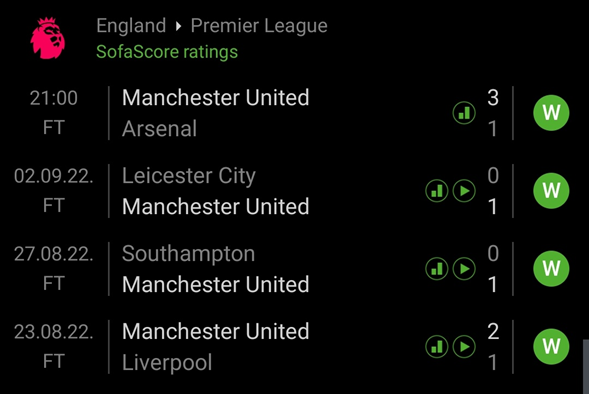Image resolution: width=589 pixels, height=394 pixels.
Task: Open statistics icon for Liverpool match
Action: tap(436, 346)
